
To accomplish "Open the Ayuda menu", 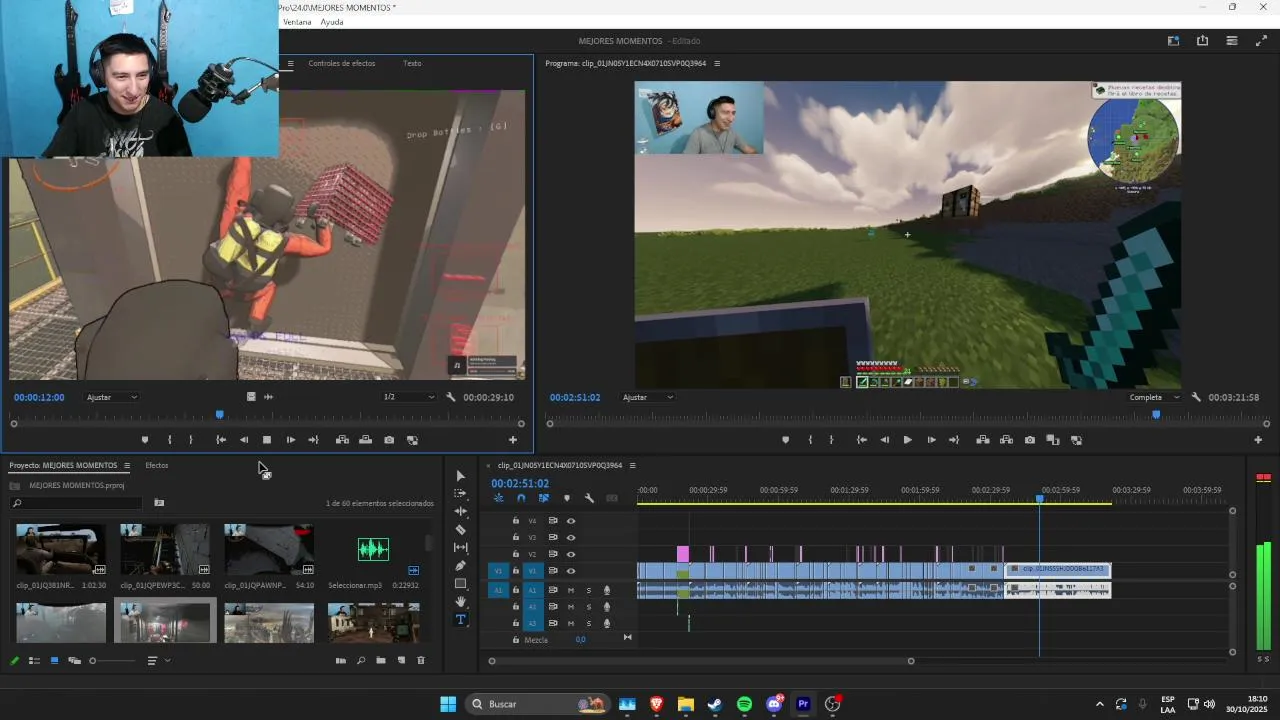I will (332, 22).
